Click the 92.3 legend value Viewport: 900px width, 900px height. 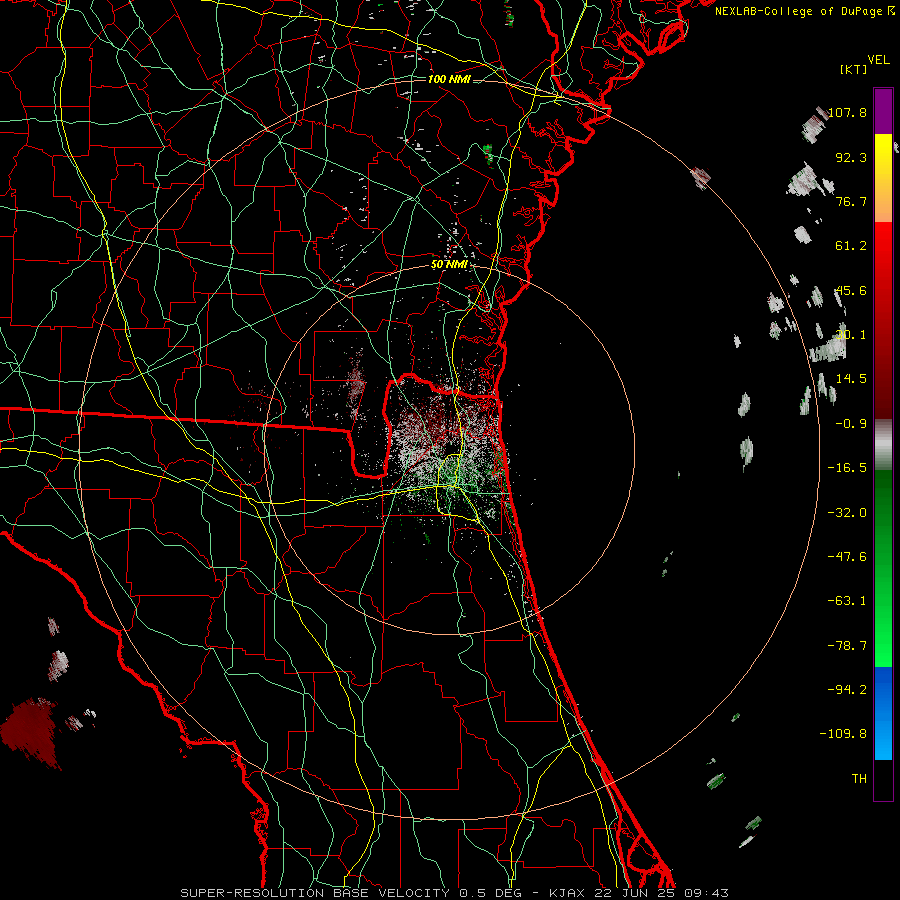(x=851, y=157)
